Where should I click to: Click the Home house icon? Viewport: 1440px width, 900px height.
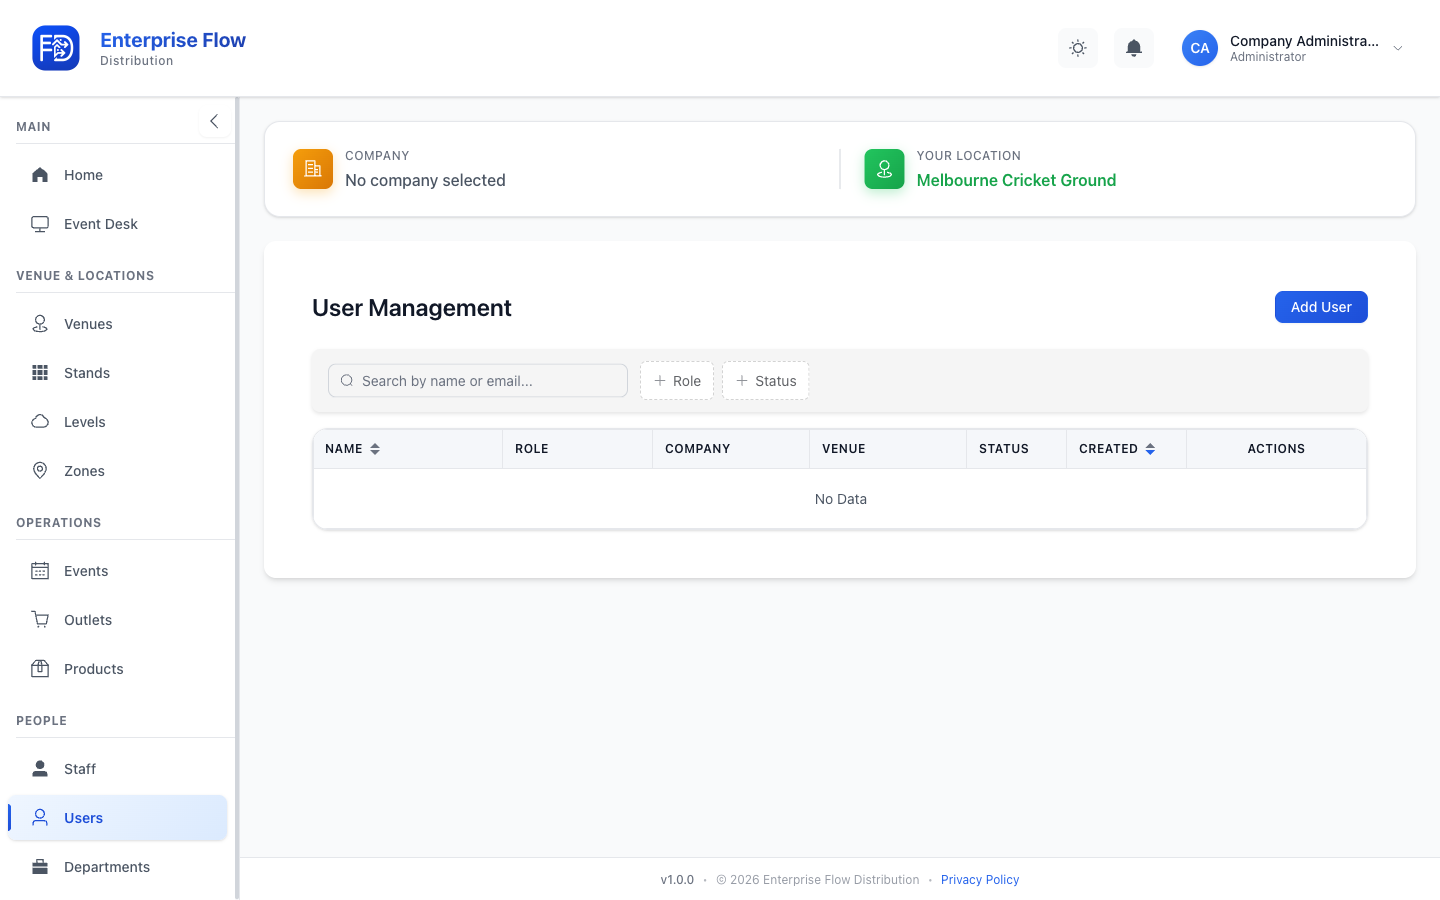coord(40,175)
